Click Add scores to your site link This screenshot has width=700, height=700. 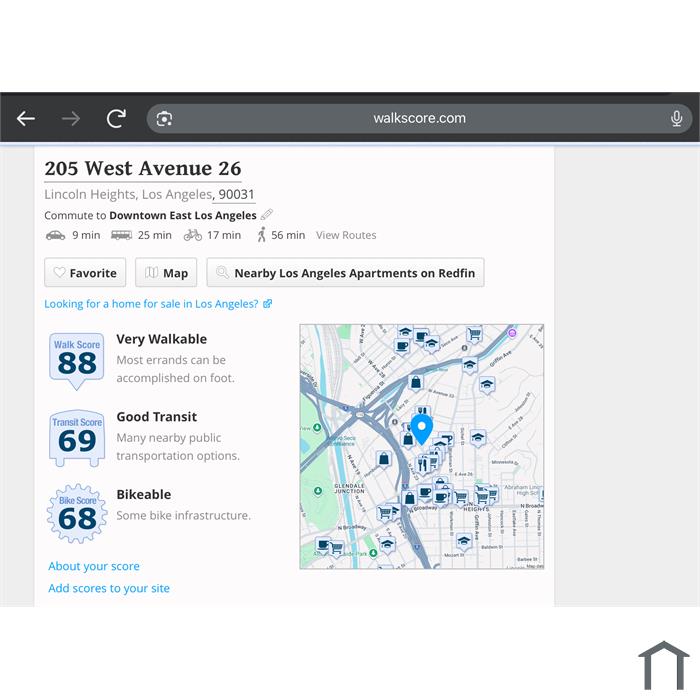click(109, 588)
